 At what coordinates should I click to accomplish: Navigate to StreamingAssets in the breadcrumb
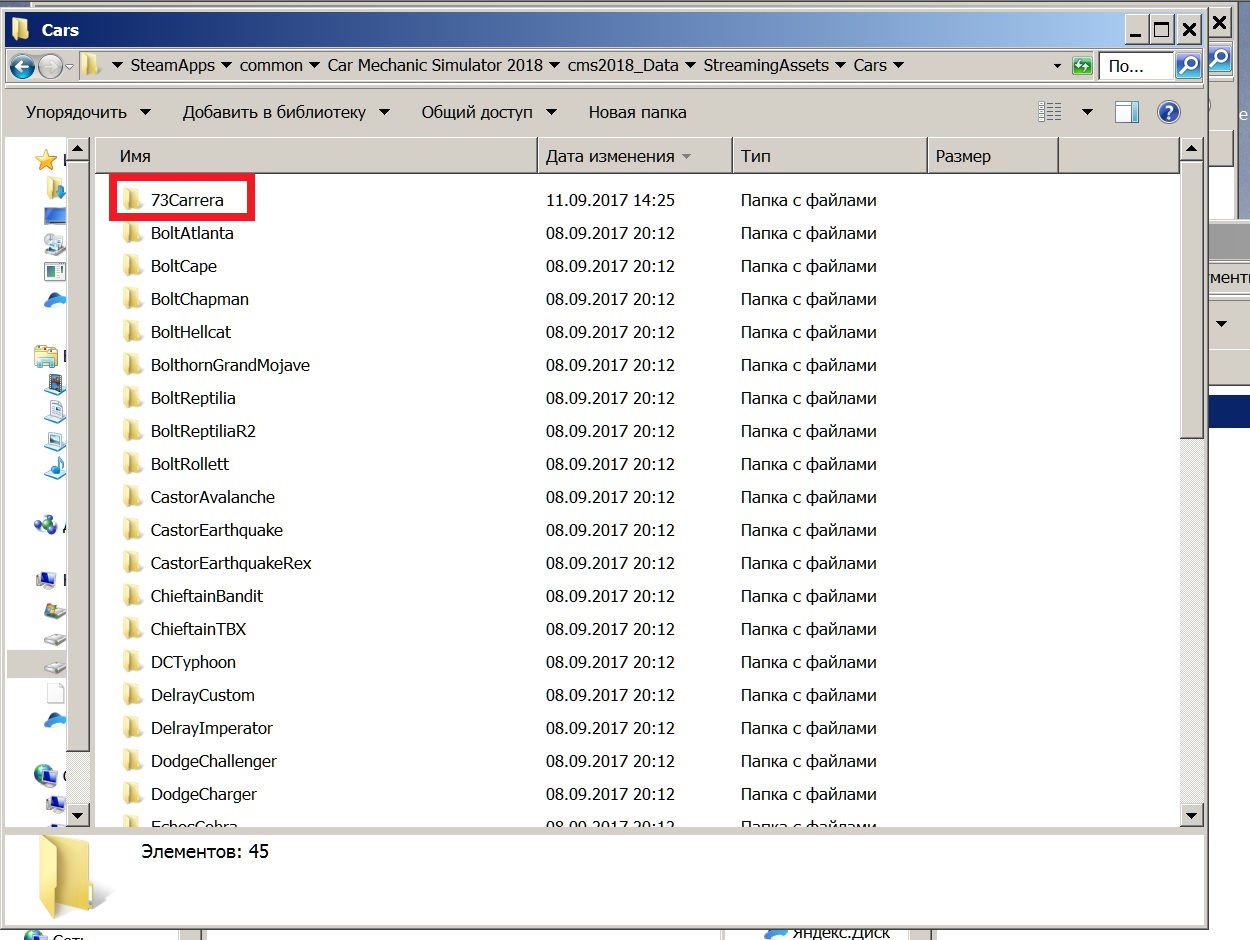(x=766, y=66)
